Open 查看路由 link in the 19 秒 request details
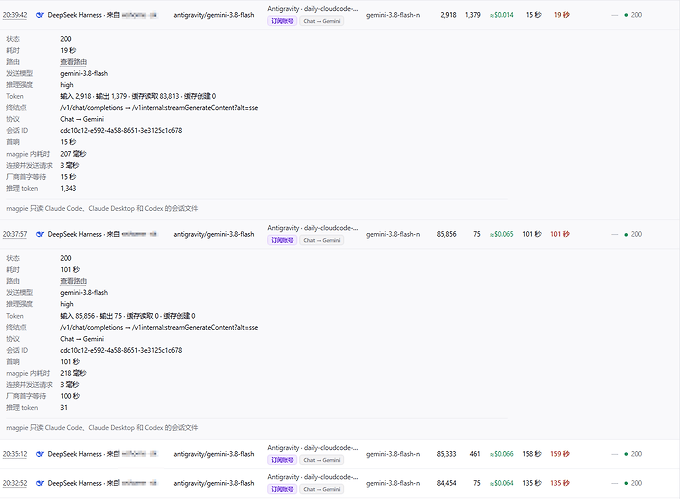Screen dimensions: 680x499 73,62
